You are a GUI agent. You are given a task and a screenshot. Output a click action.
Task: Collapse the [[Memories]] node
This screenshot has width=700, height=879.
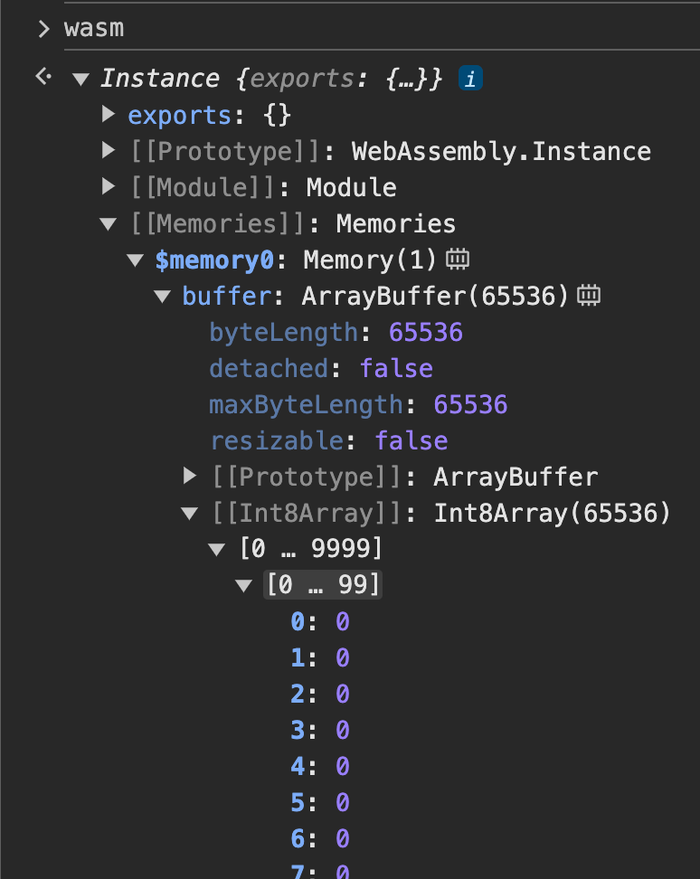point(108,224)
